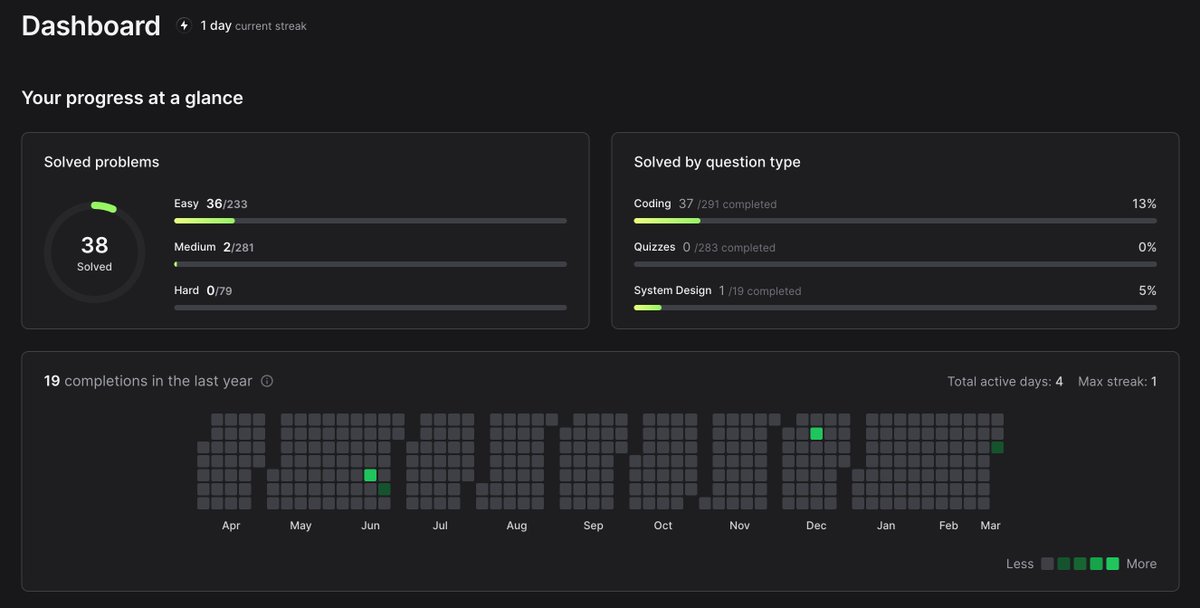This screenshot has width=1200, height=608.
Task: Click 'Coding 37 /291 completed' label
Action: coord(705,204)
